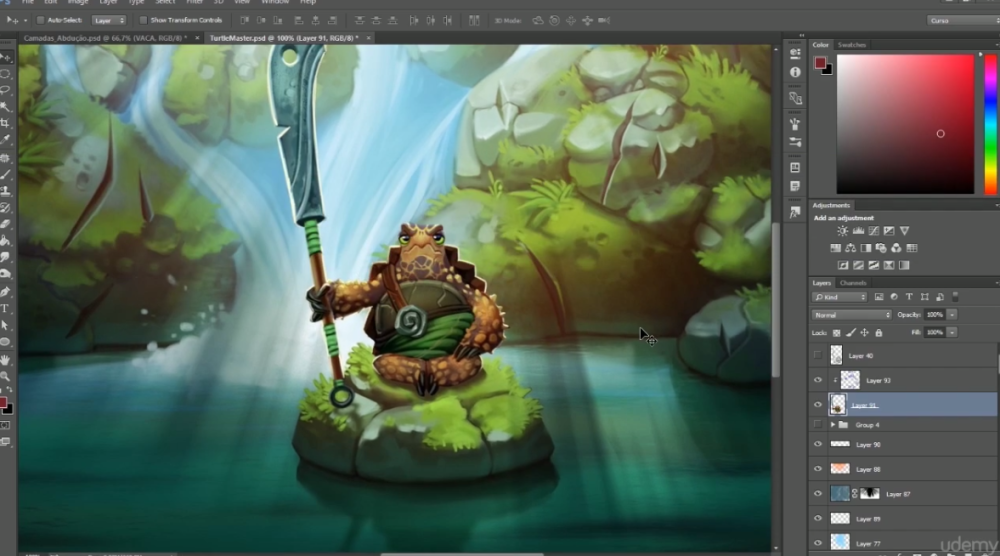The image size is (1000, 556).
Task: Open the View menu
Action: [242, 3]
